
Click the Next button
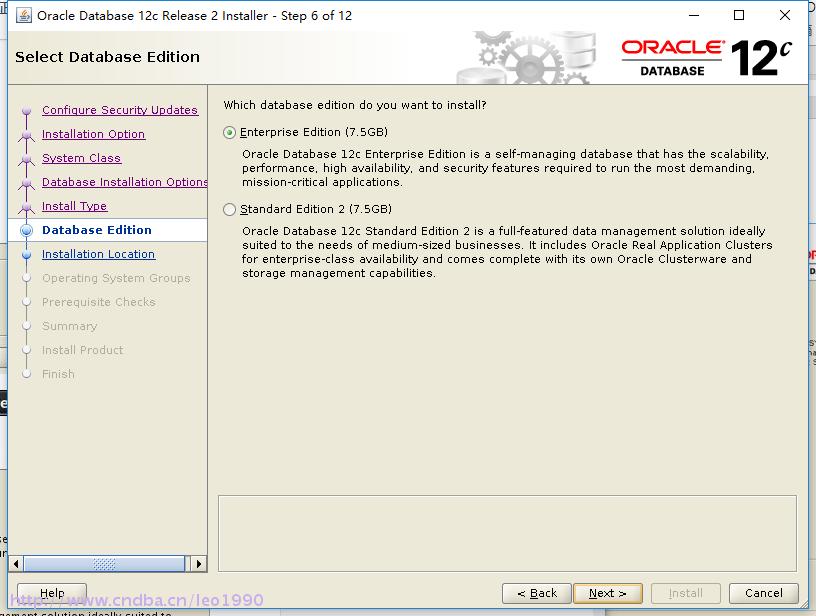click(607, 593)
